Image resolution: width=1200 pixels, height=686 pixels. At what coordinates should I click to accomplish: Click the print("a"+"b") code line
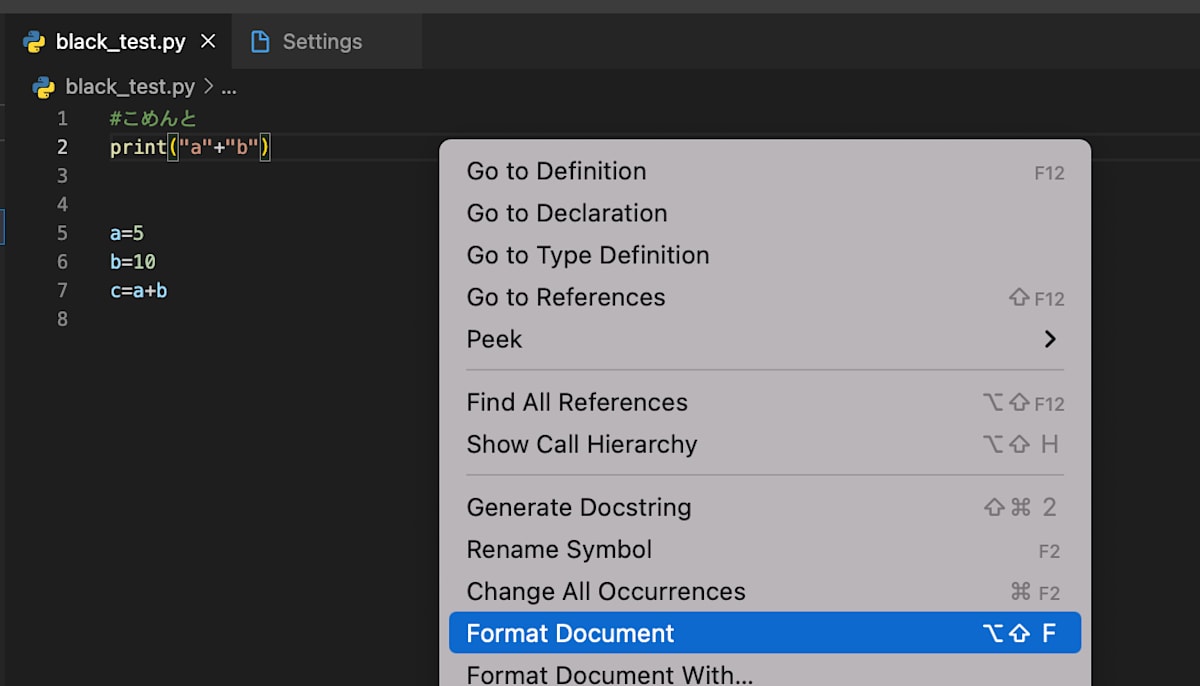(x=191, y=148)
